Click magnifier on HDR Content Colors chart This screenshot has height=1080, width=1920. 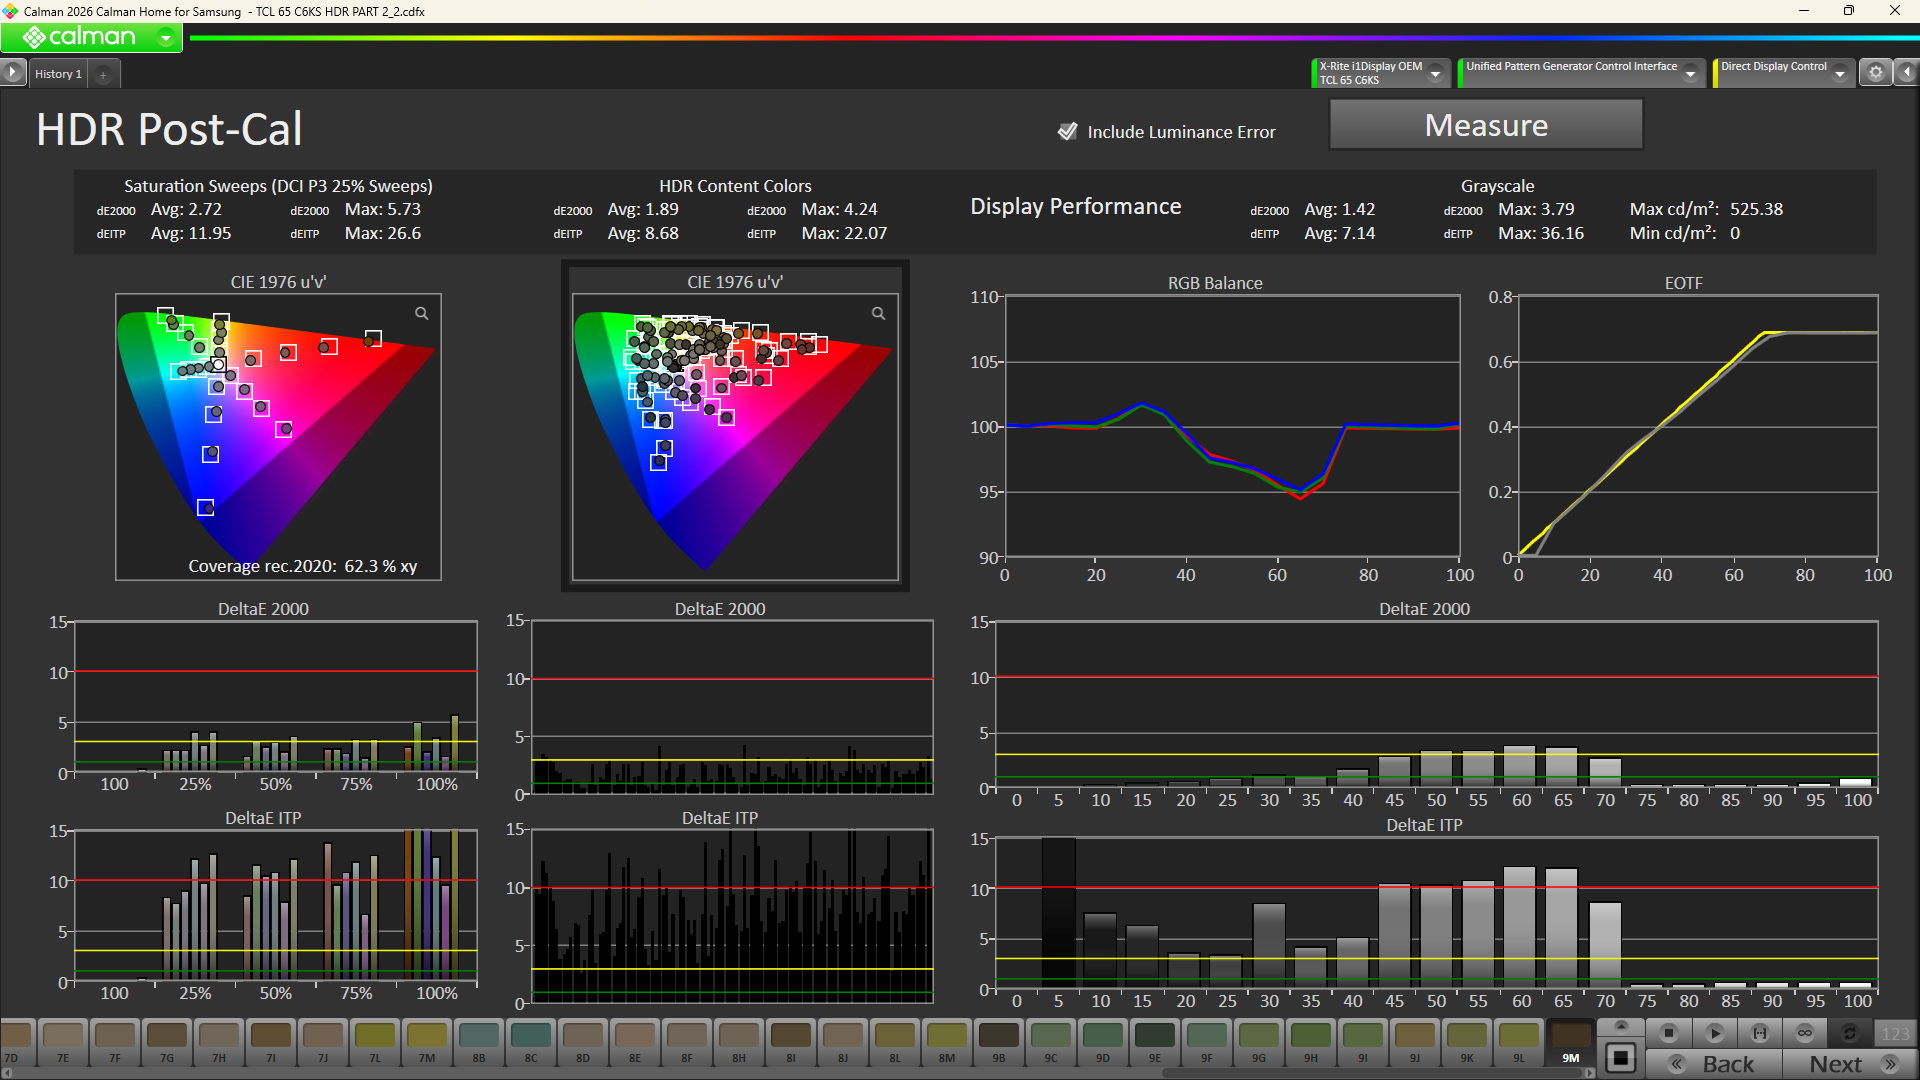pos(878,314)
